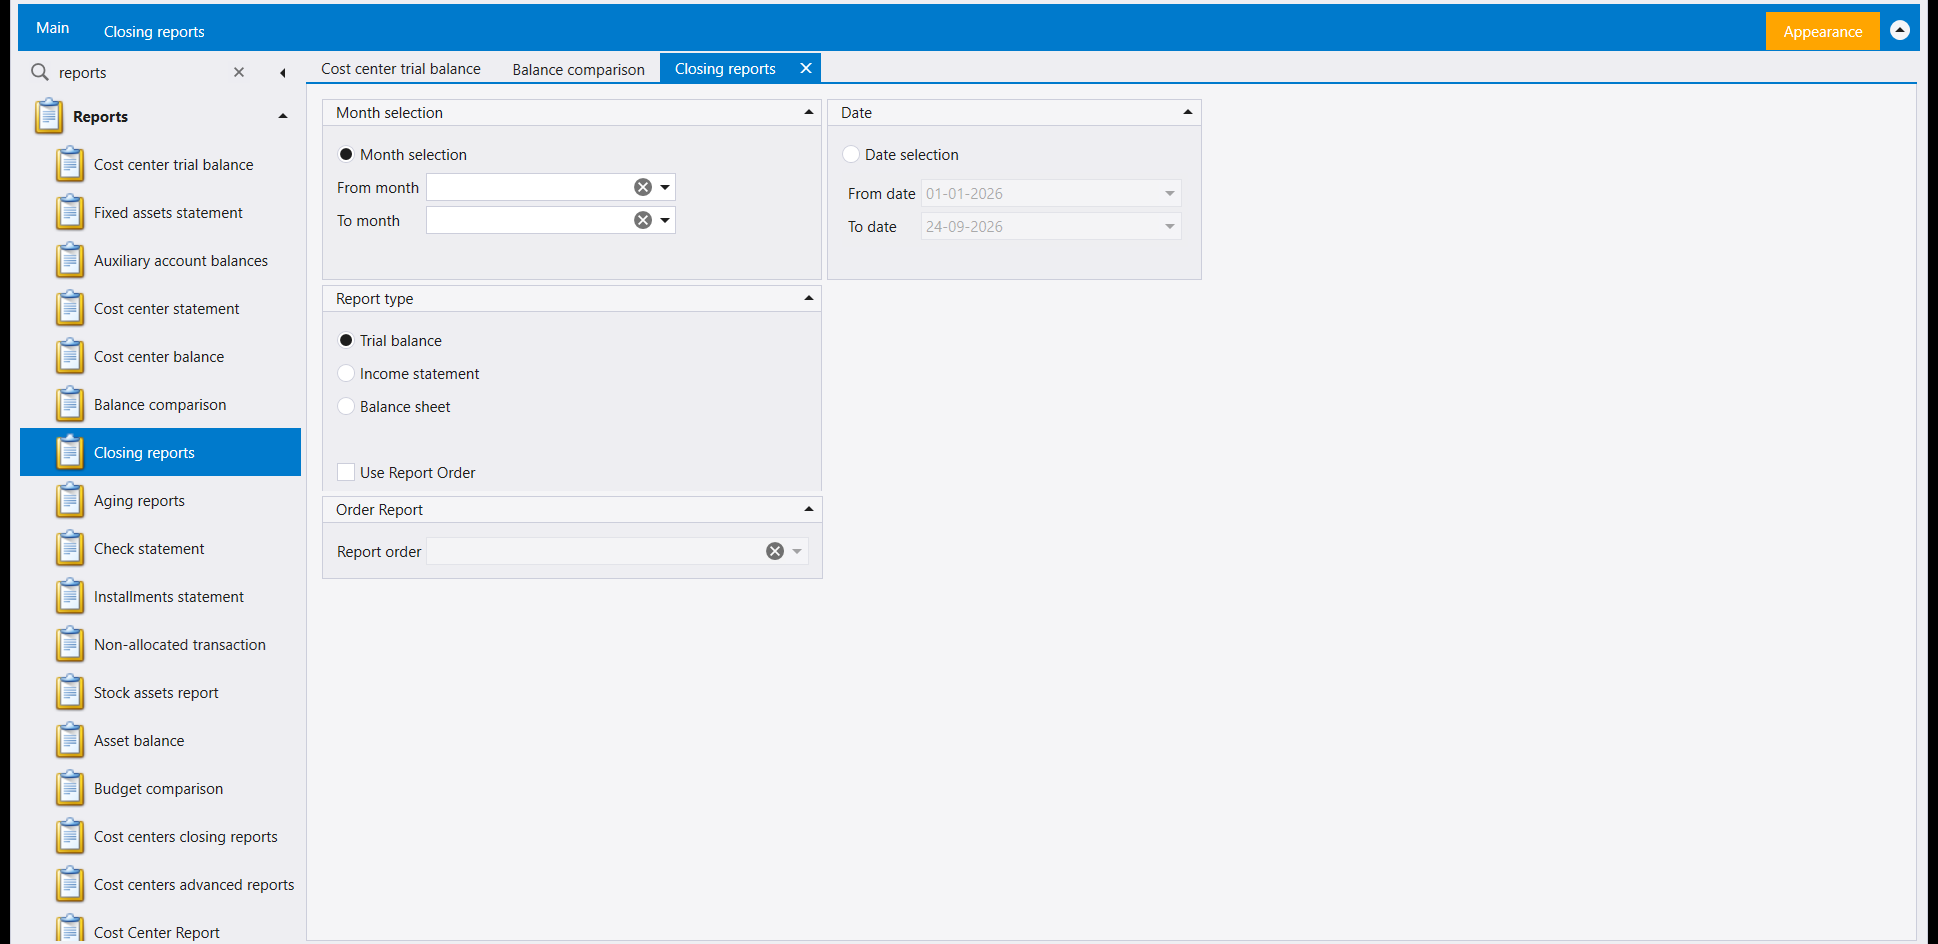Screen dimensions: 1938x944
Task: Click the Aging reports icon
Action: coord(70,500)
